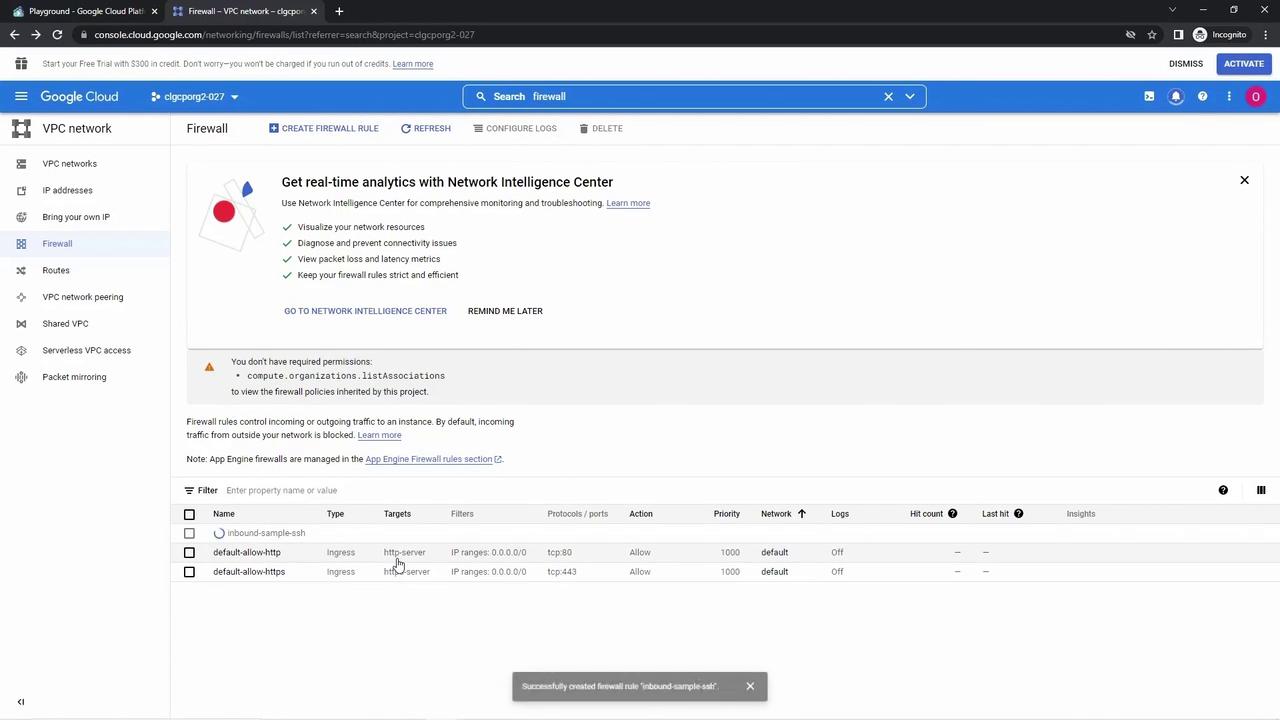Click Learn more in the free trial banner

click(413, 64)
